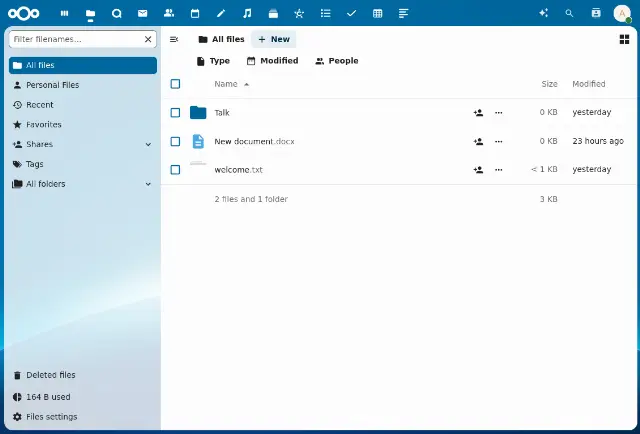This screenshot has width=640, height=434.
Task: Open the Calendar app icon
Action: tap(195, 13)
